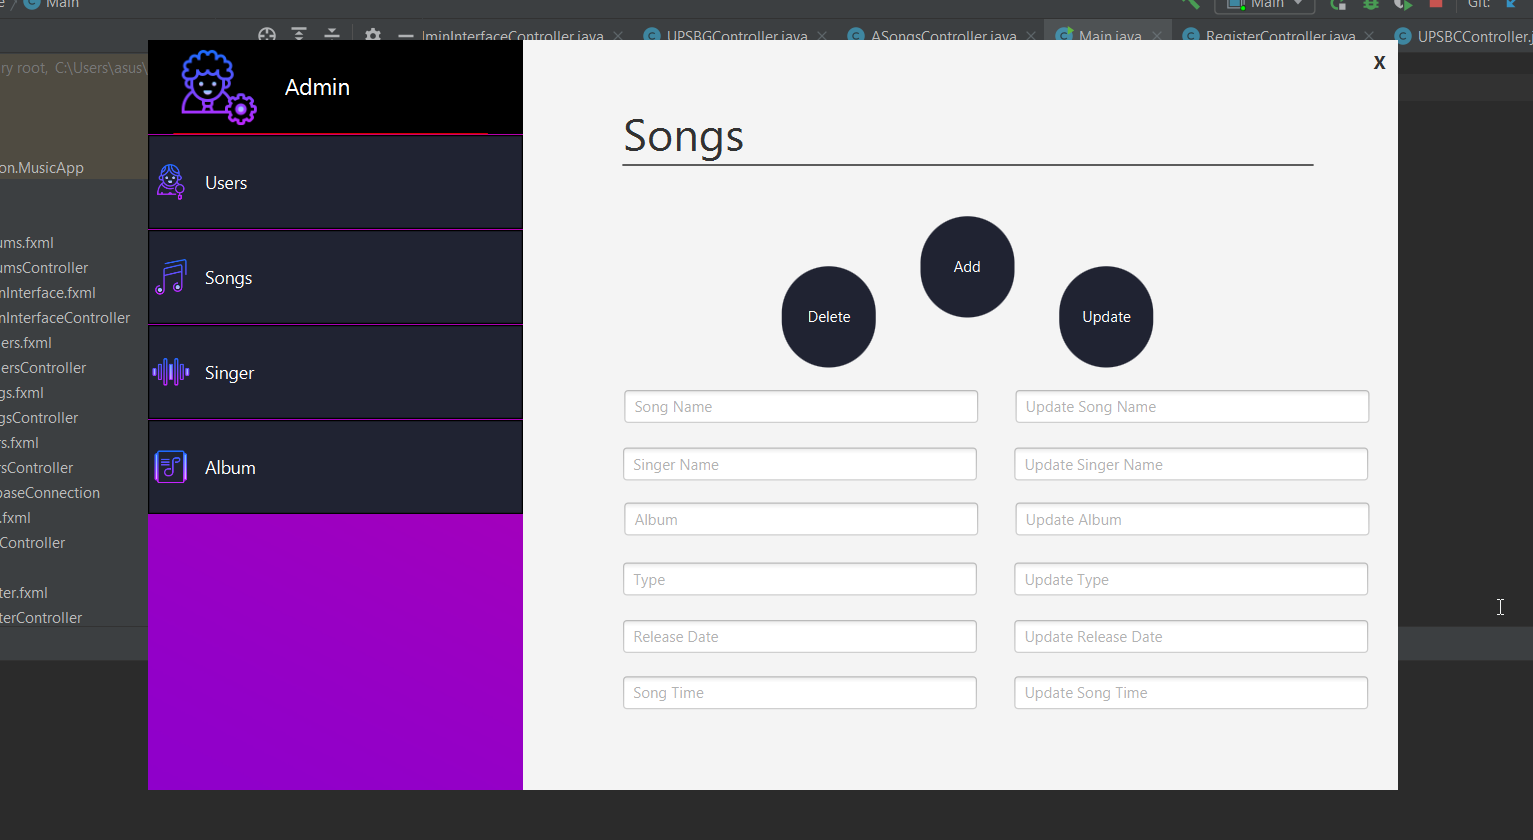The height and width of the screenshot is (840, 1533).
Task: Switch to the ASongsController.java tab
Action: [x=943, y=36]
